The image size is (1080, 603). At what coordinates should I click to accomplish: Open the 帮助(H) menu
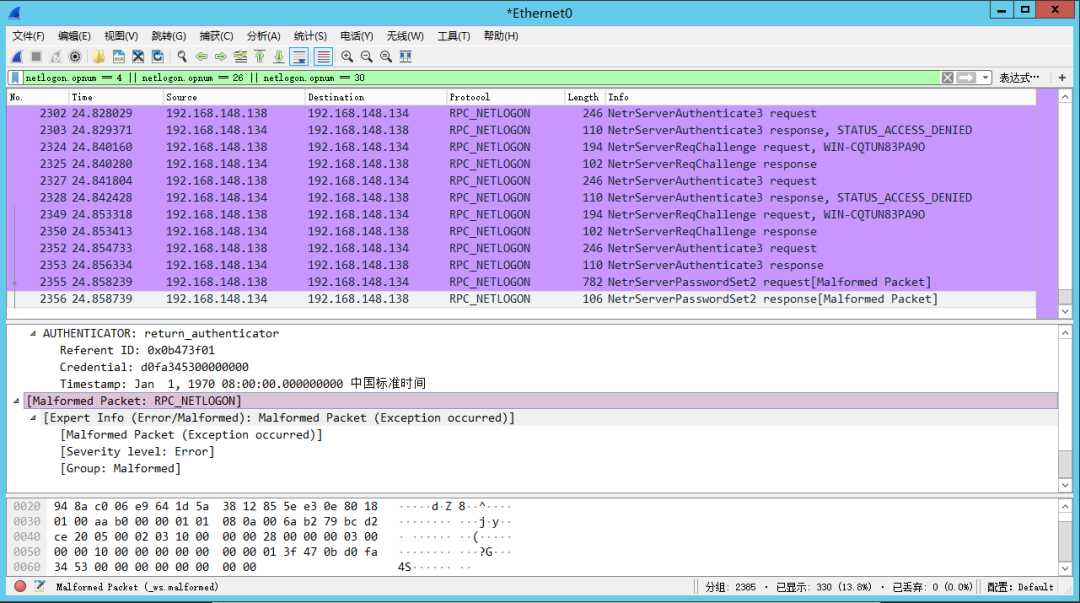(x=501, y=36)
